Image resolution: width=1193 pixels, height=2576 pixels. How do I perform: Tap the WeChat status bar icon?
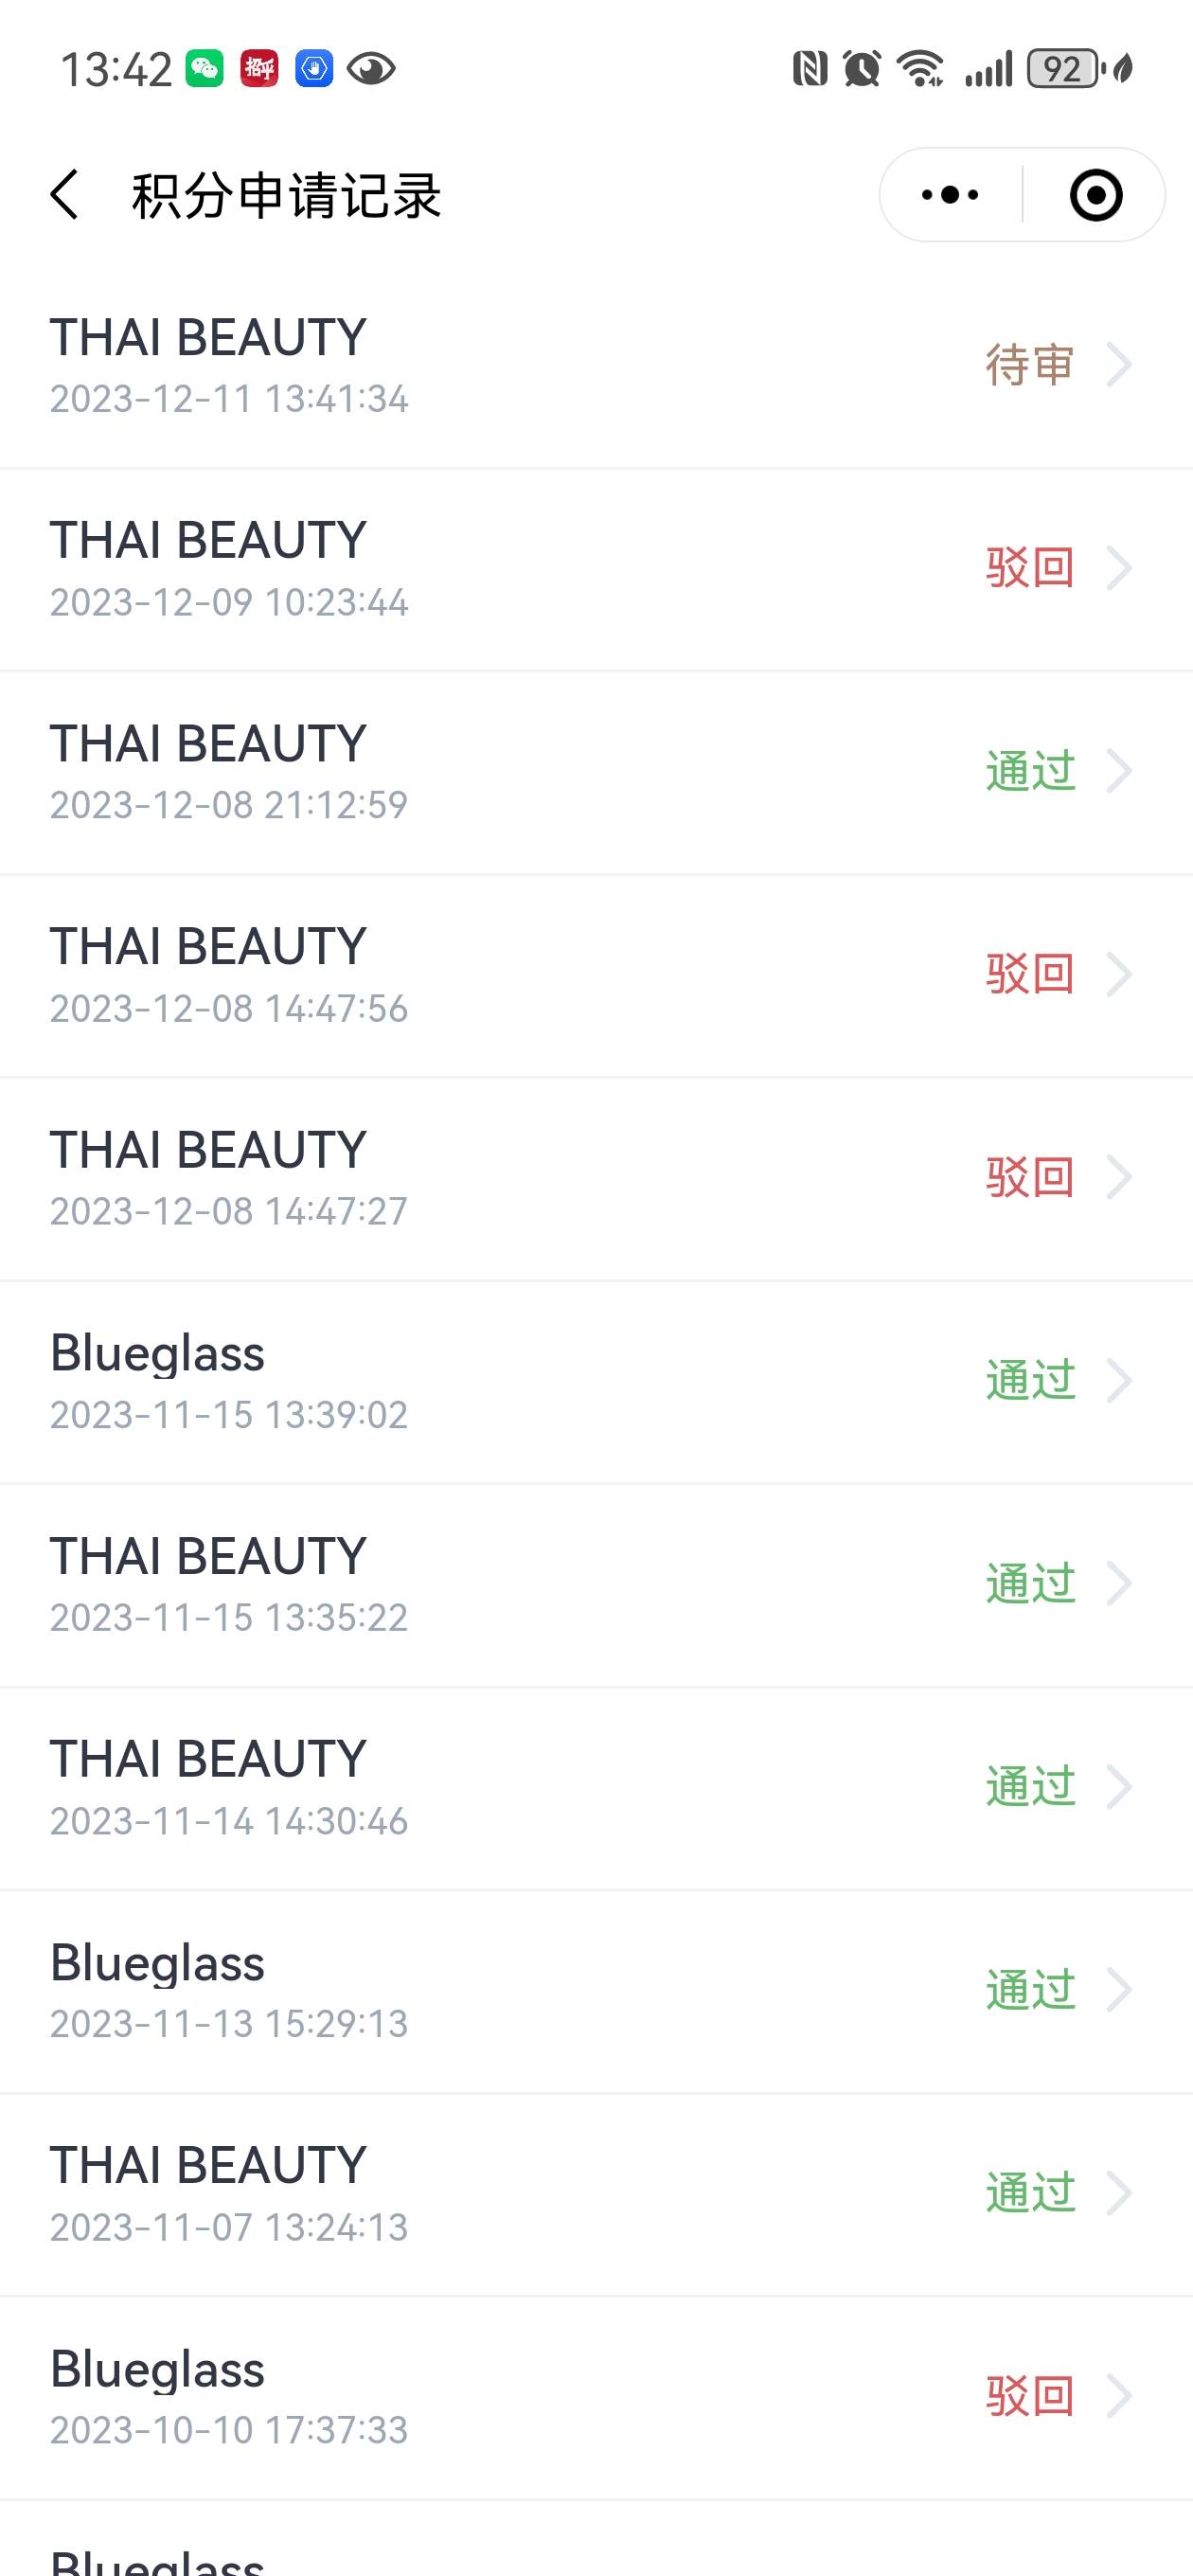pyautogui.click(x=205, y=69)
